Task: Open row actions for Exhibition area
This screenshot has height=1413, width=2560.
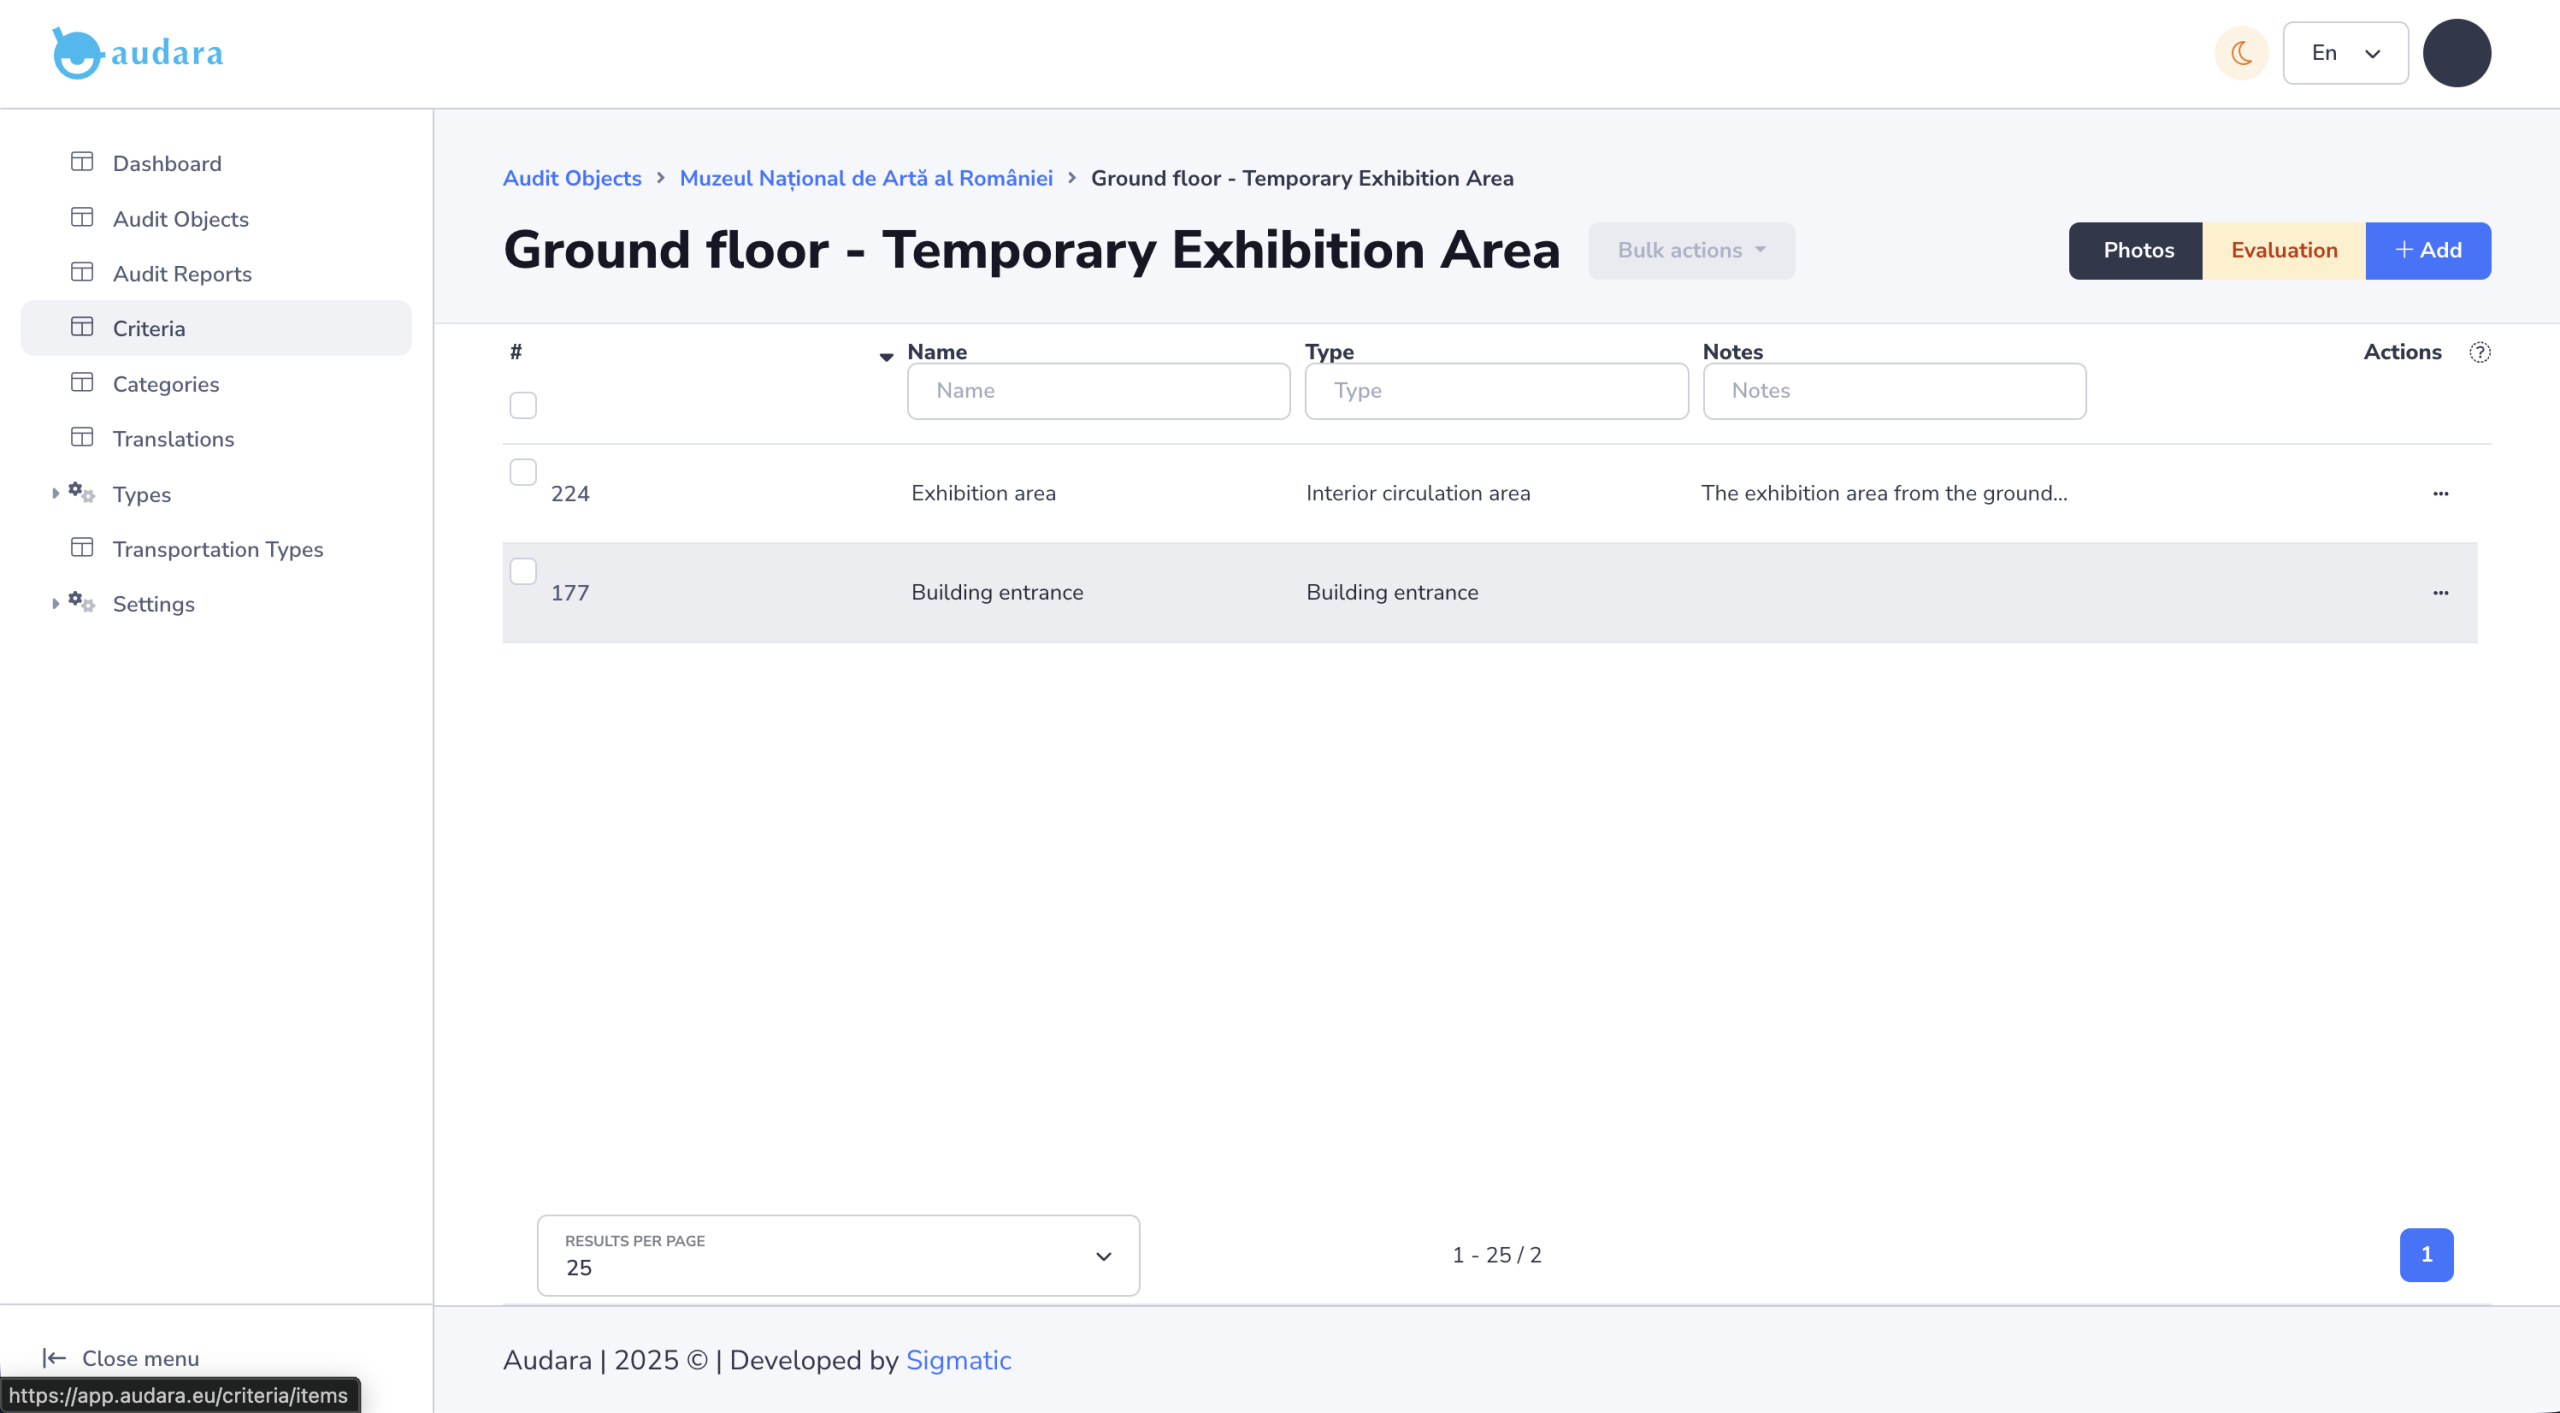Action: coord(2440,493)
